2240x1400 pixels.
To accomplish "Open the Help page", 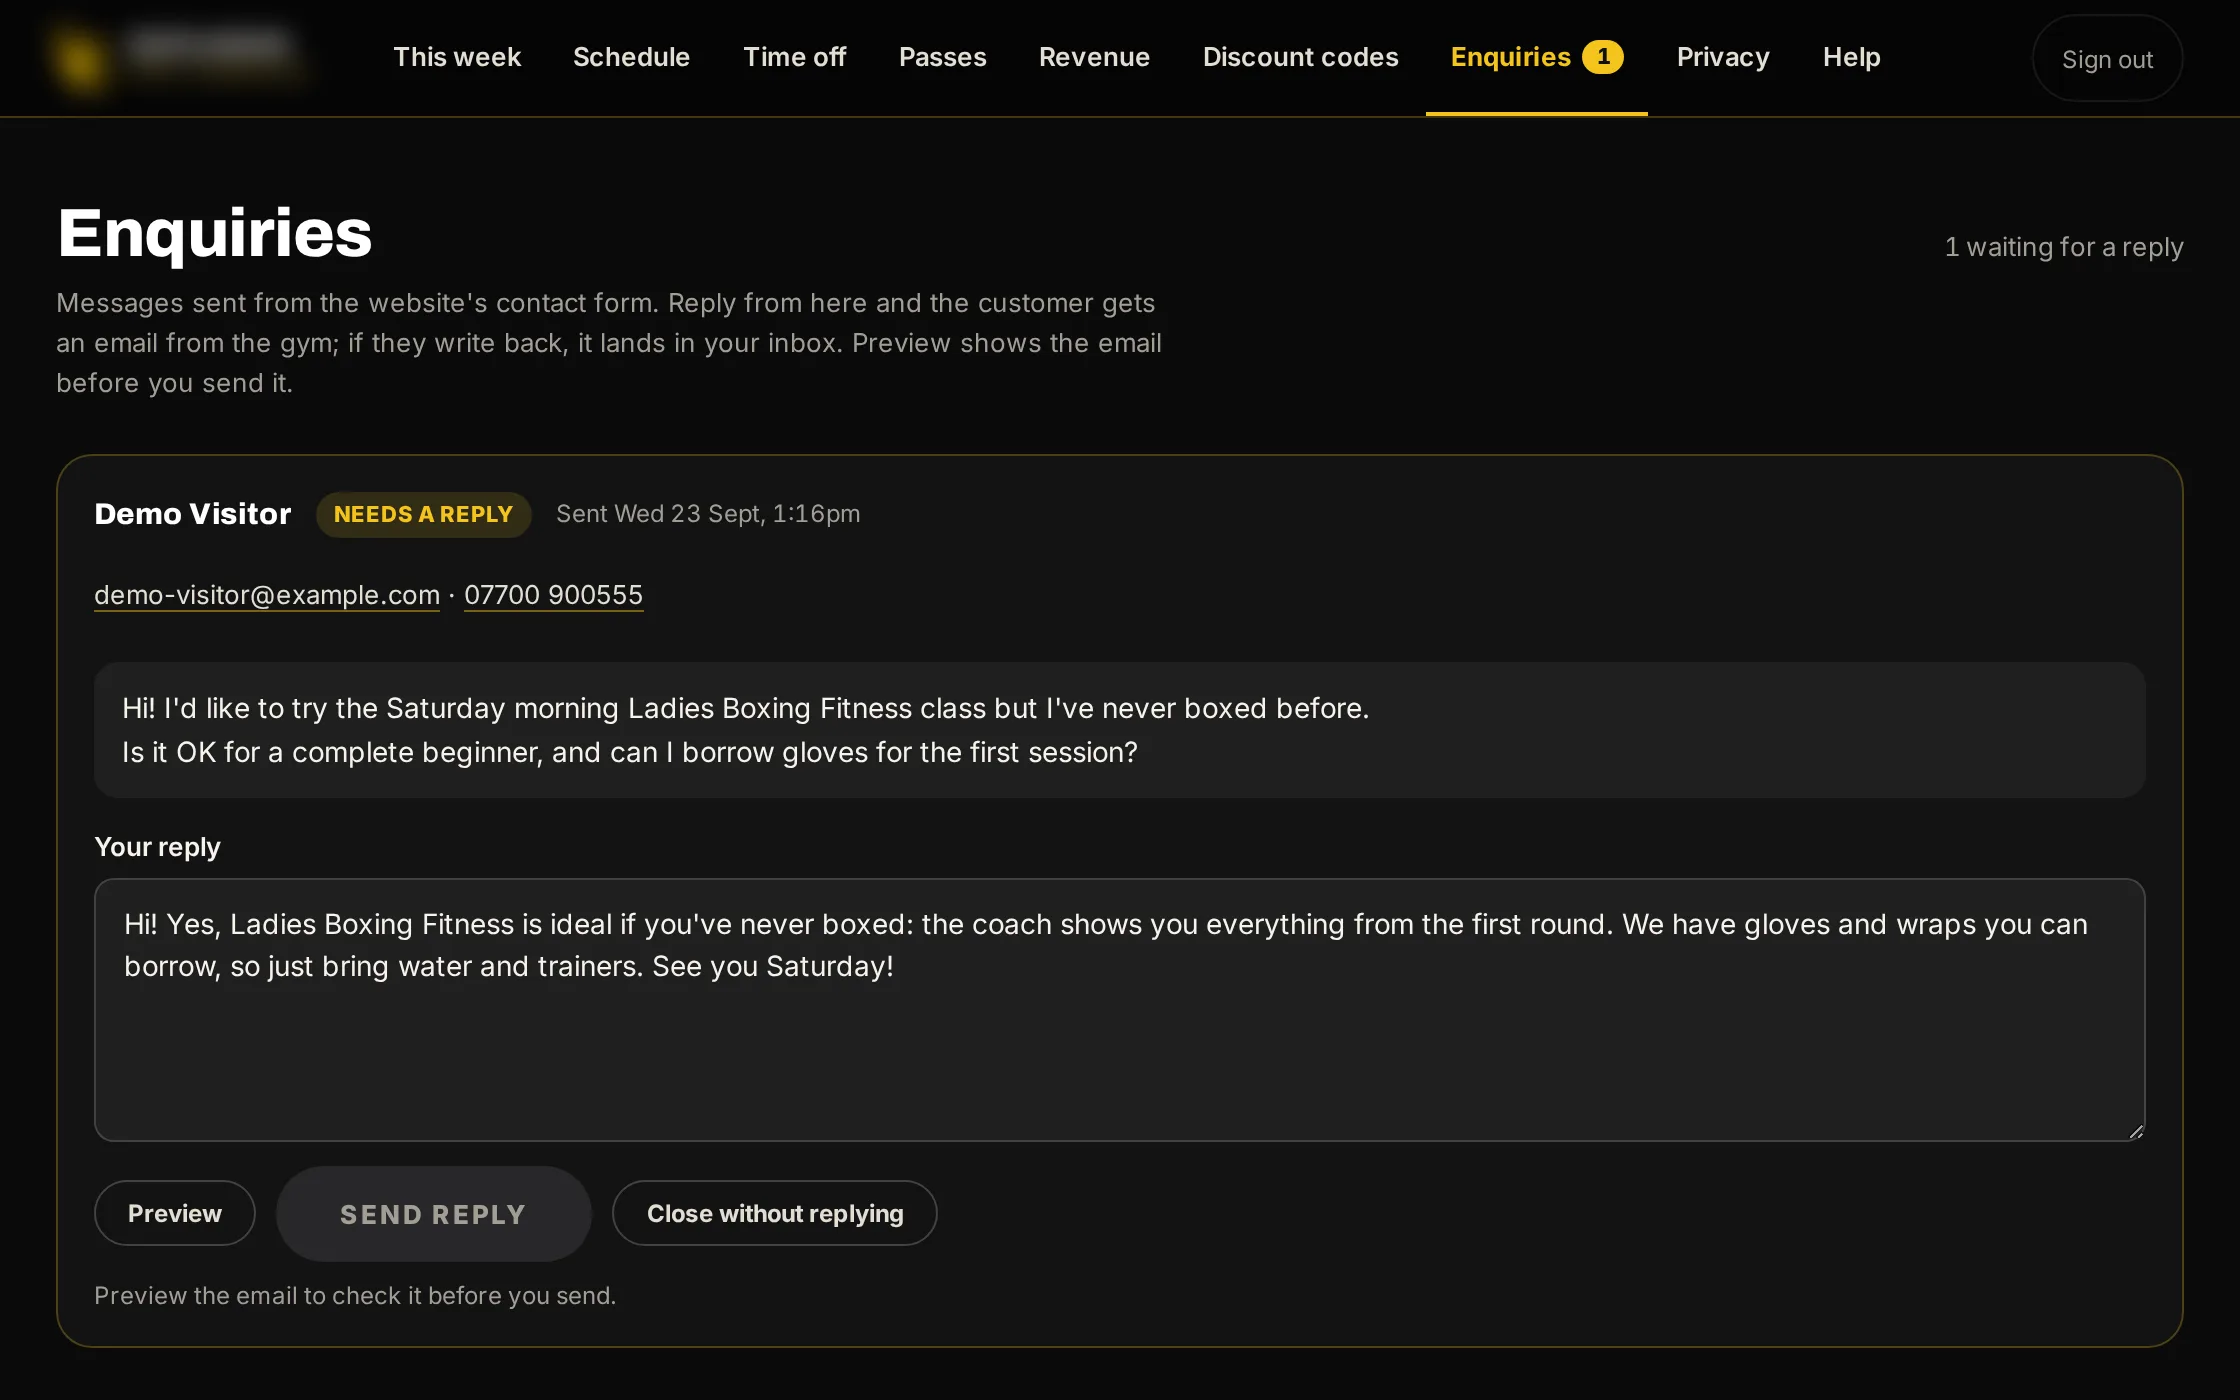I will (x=1851, y=57).
